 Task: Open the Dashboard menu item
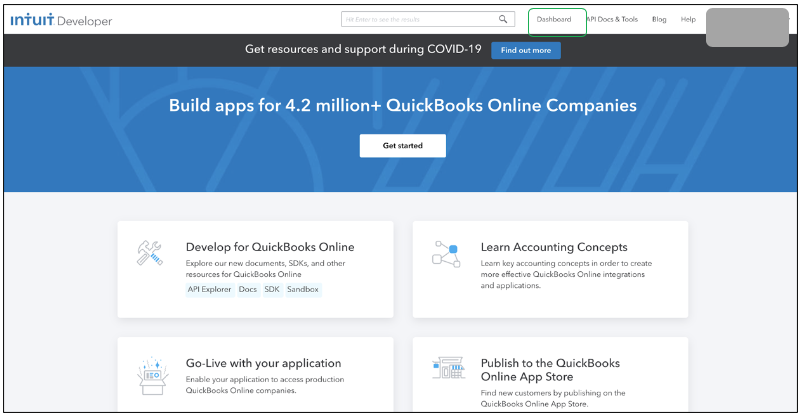coord(554,19)
